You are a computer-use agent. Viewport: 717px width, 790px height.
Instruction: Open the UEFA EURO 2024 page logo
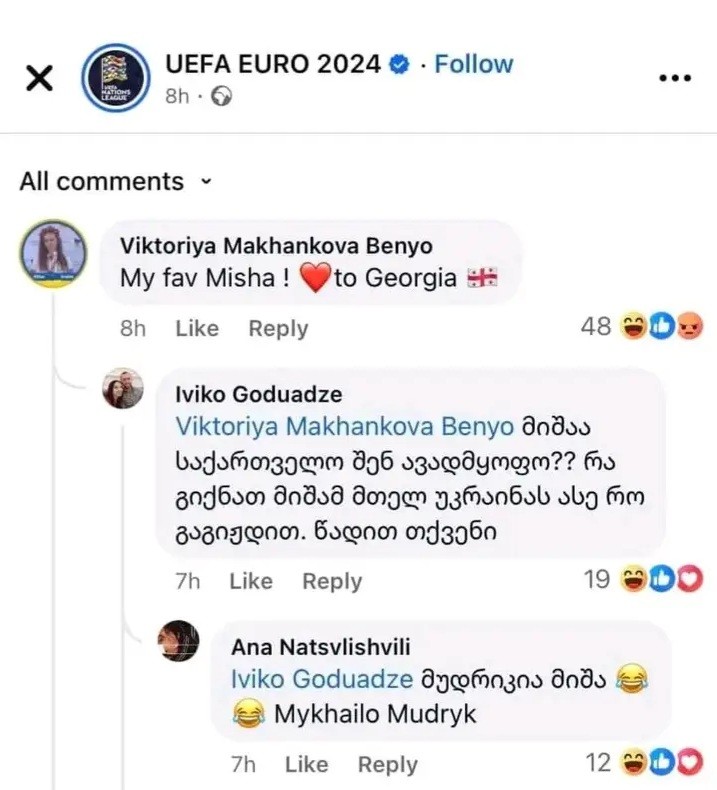pos(115,78)
